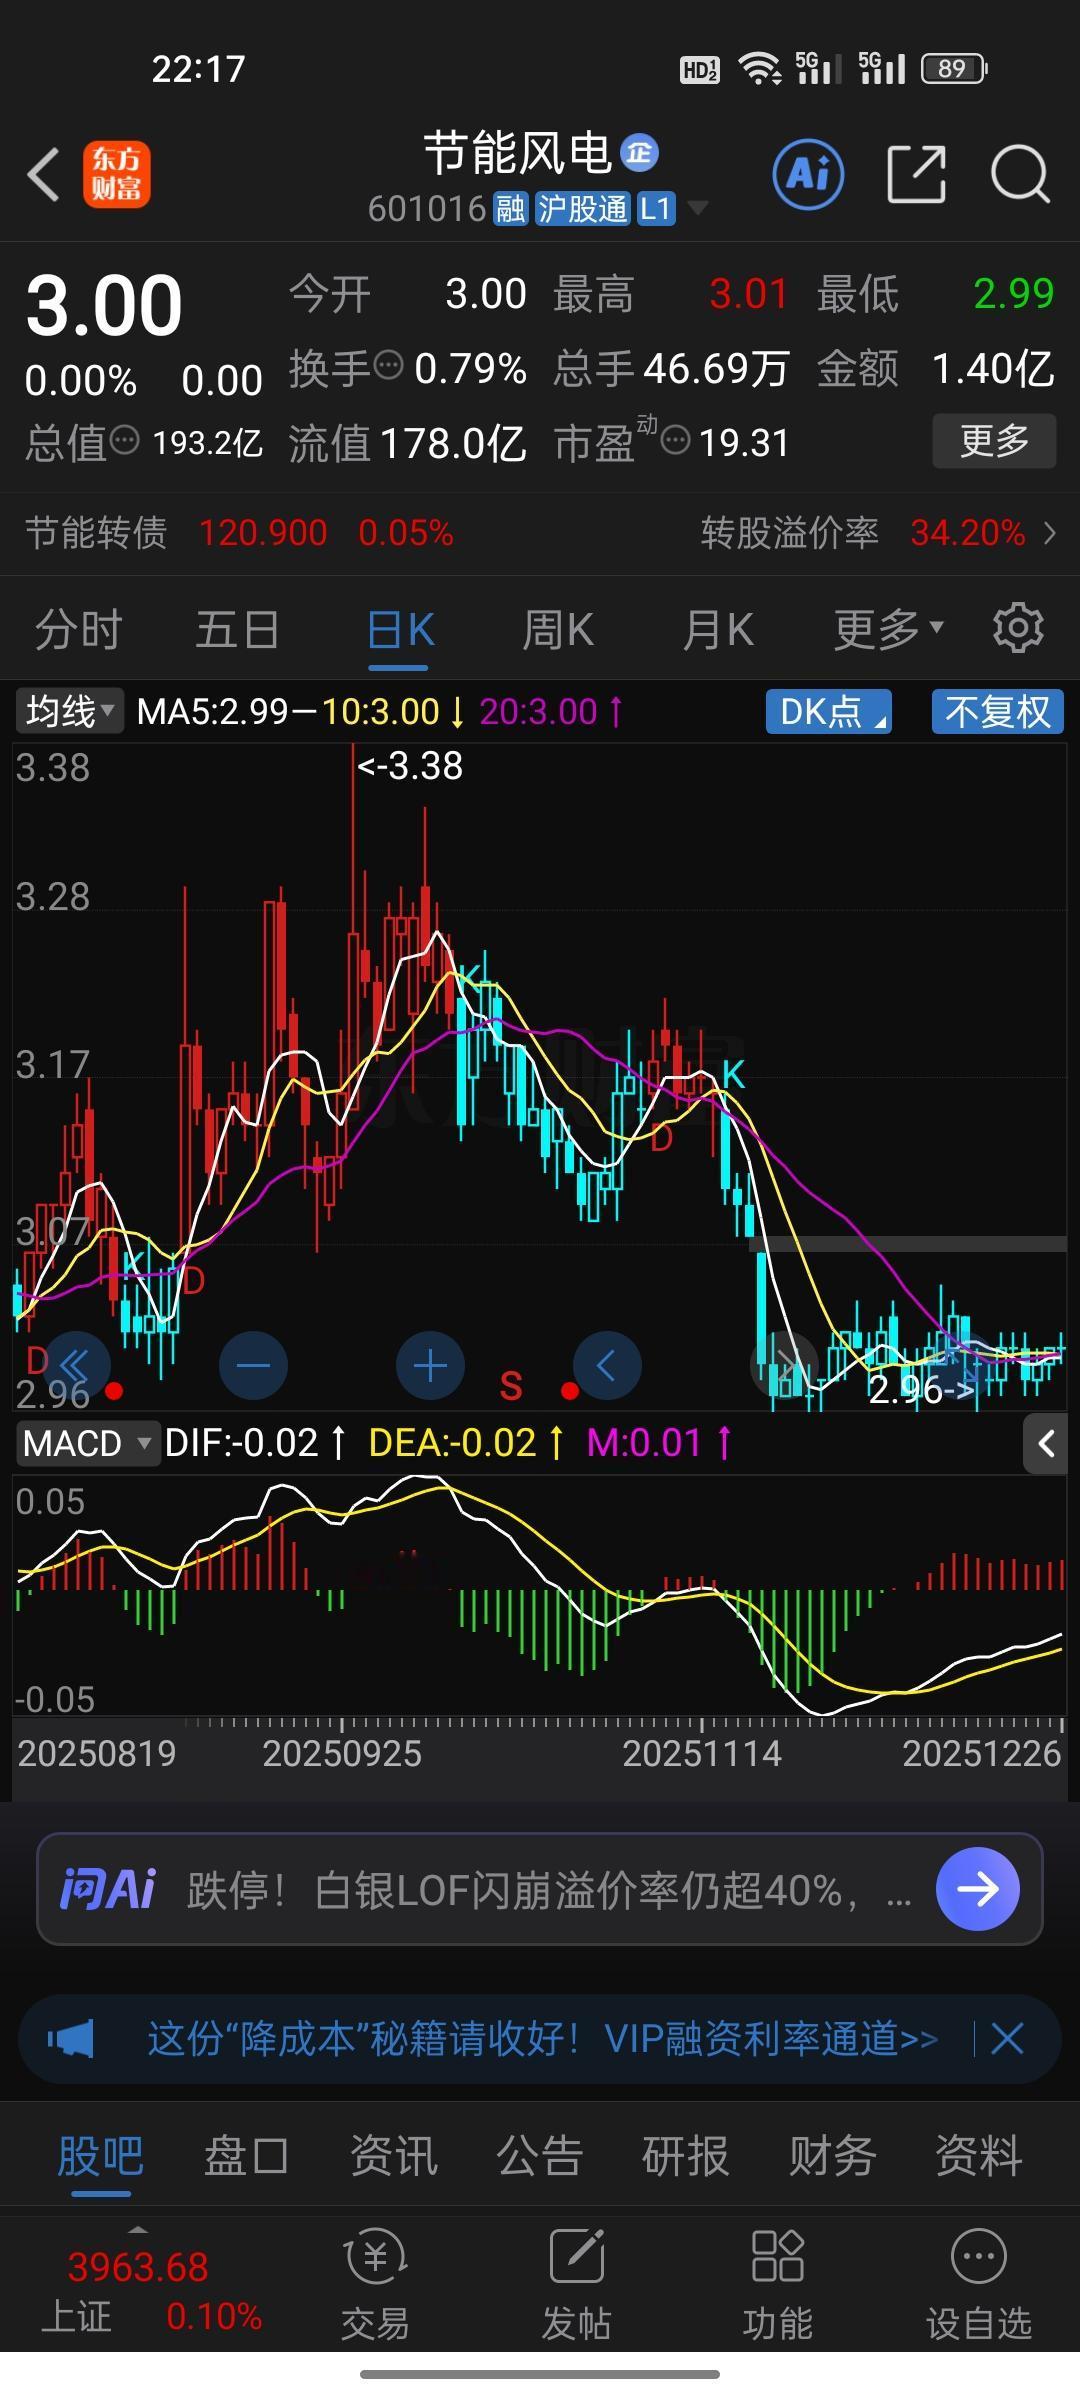Tap the 融 margin tag
Screen dimensions: 1080x2400
point(510,209)
